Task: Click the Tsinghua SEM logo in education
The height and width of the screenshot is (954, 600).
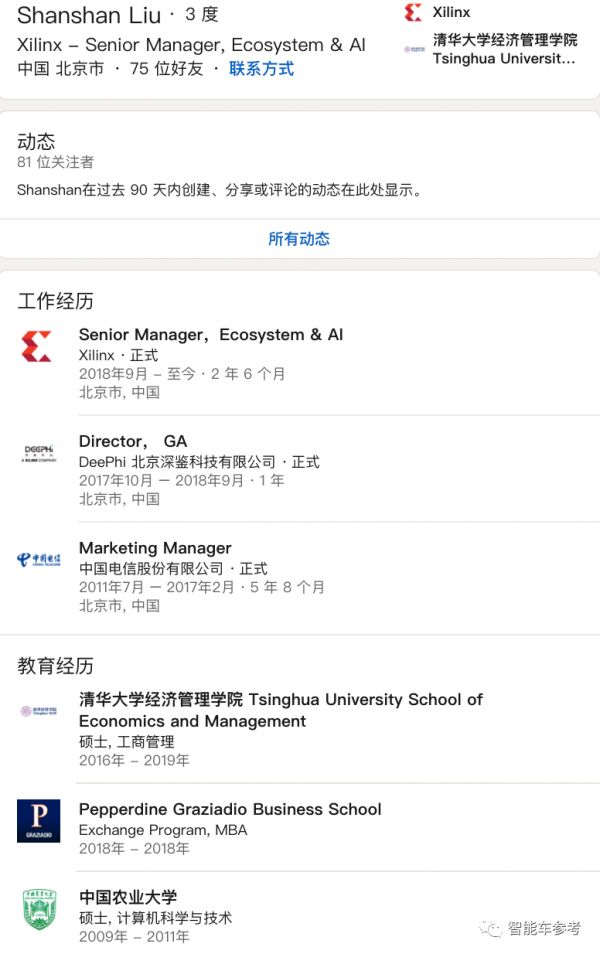Action: (38, 711)
